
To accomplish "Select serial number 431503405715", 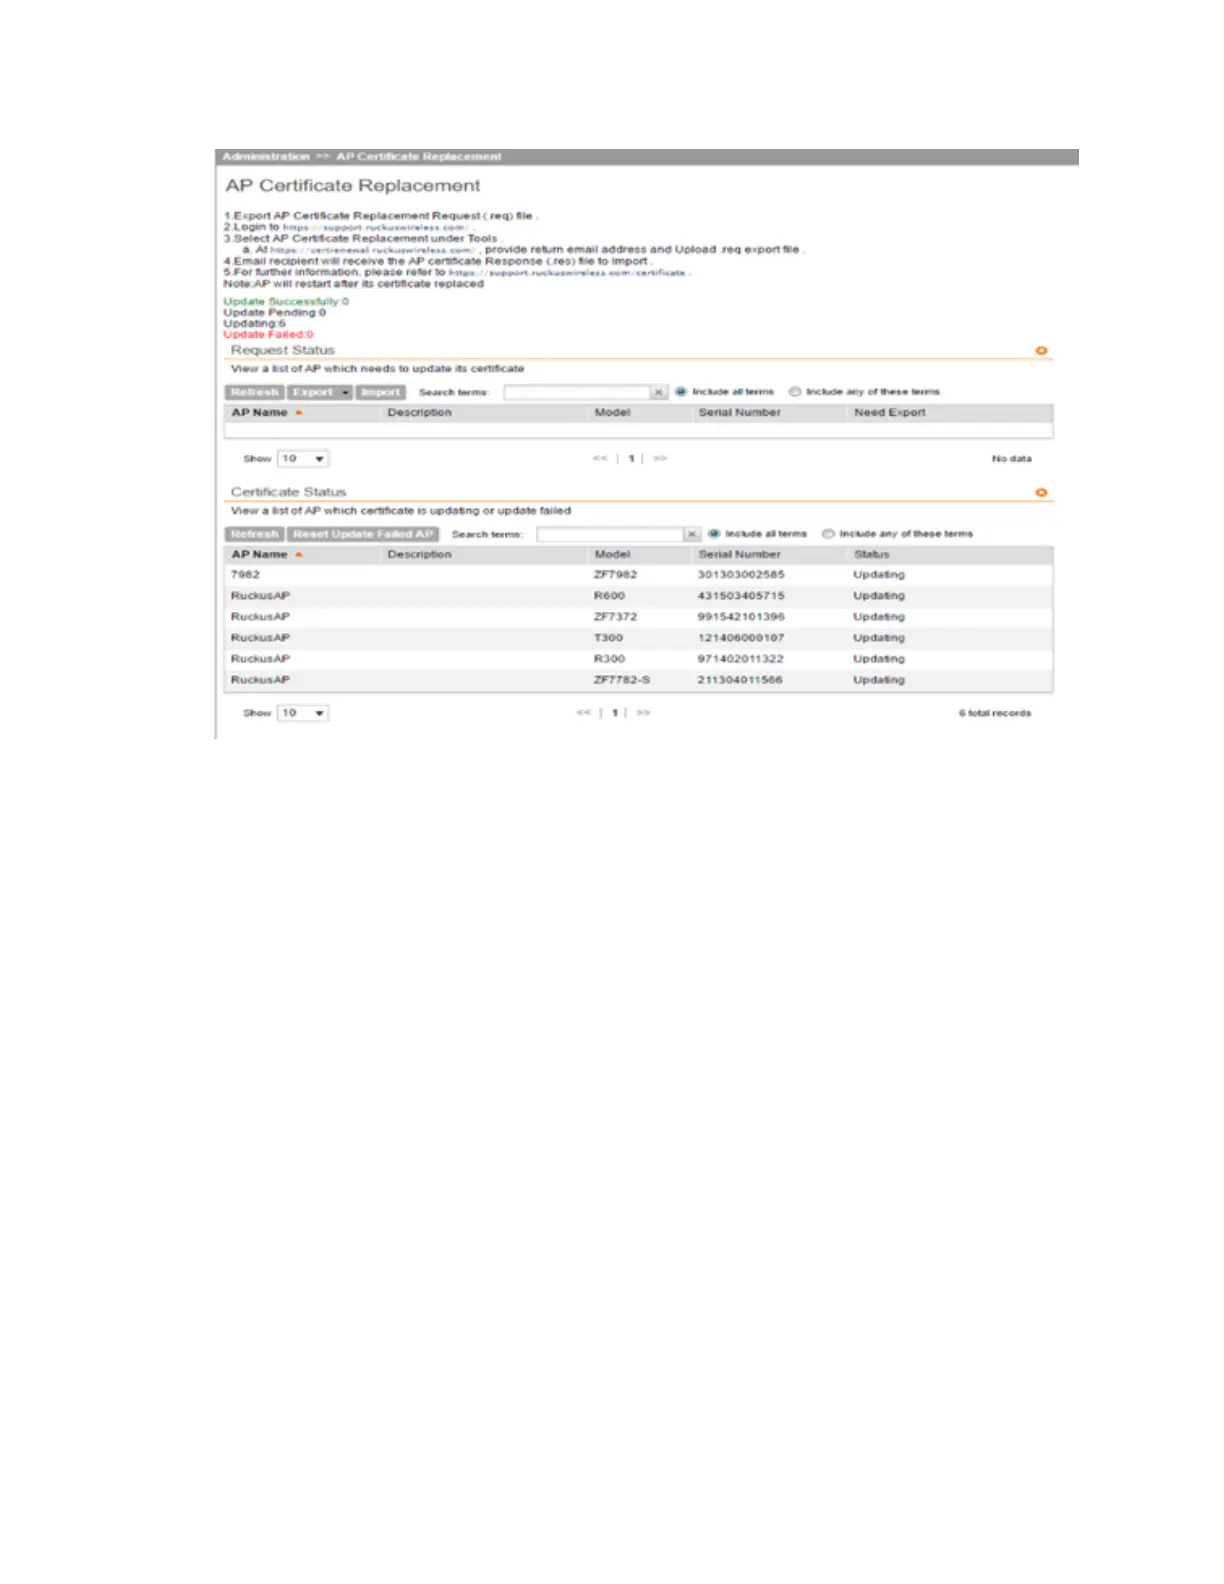I will (x=741, y=596).
